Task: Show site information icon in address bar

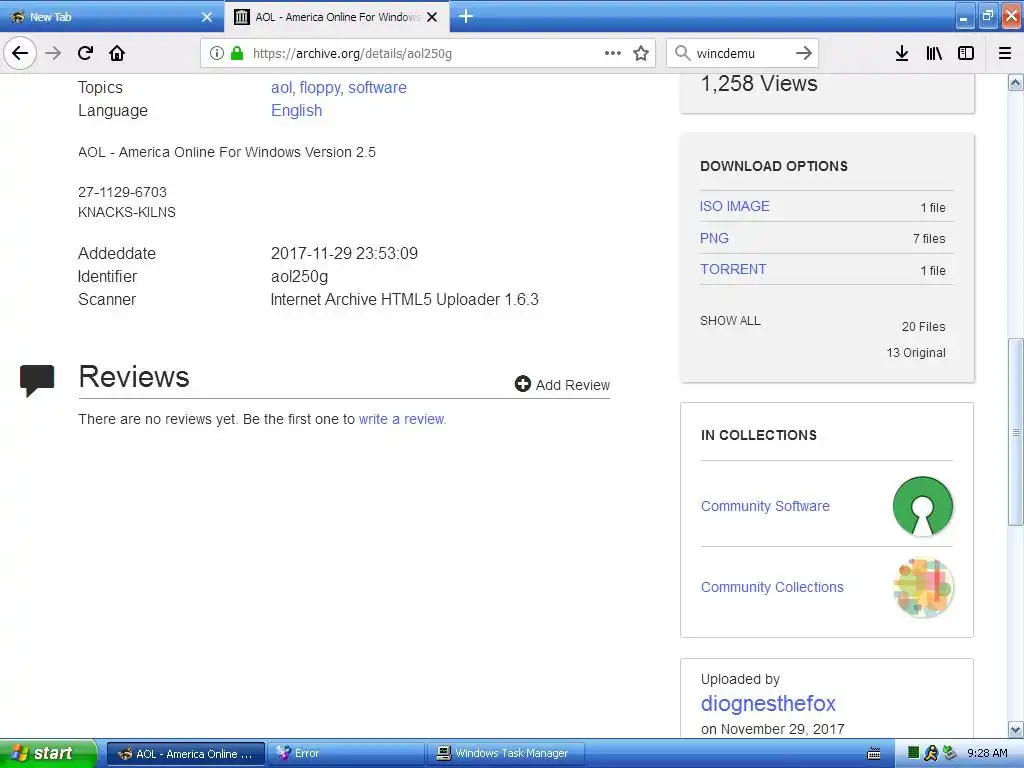Action: 217,53
